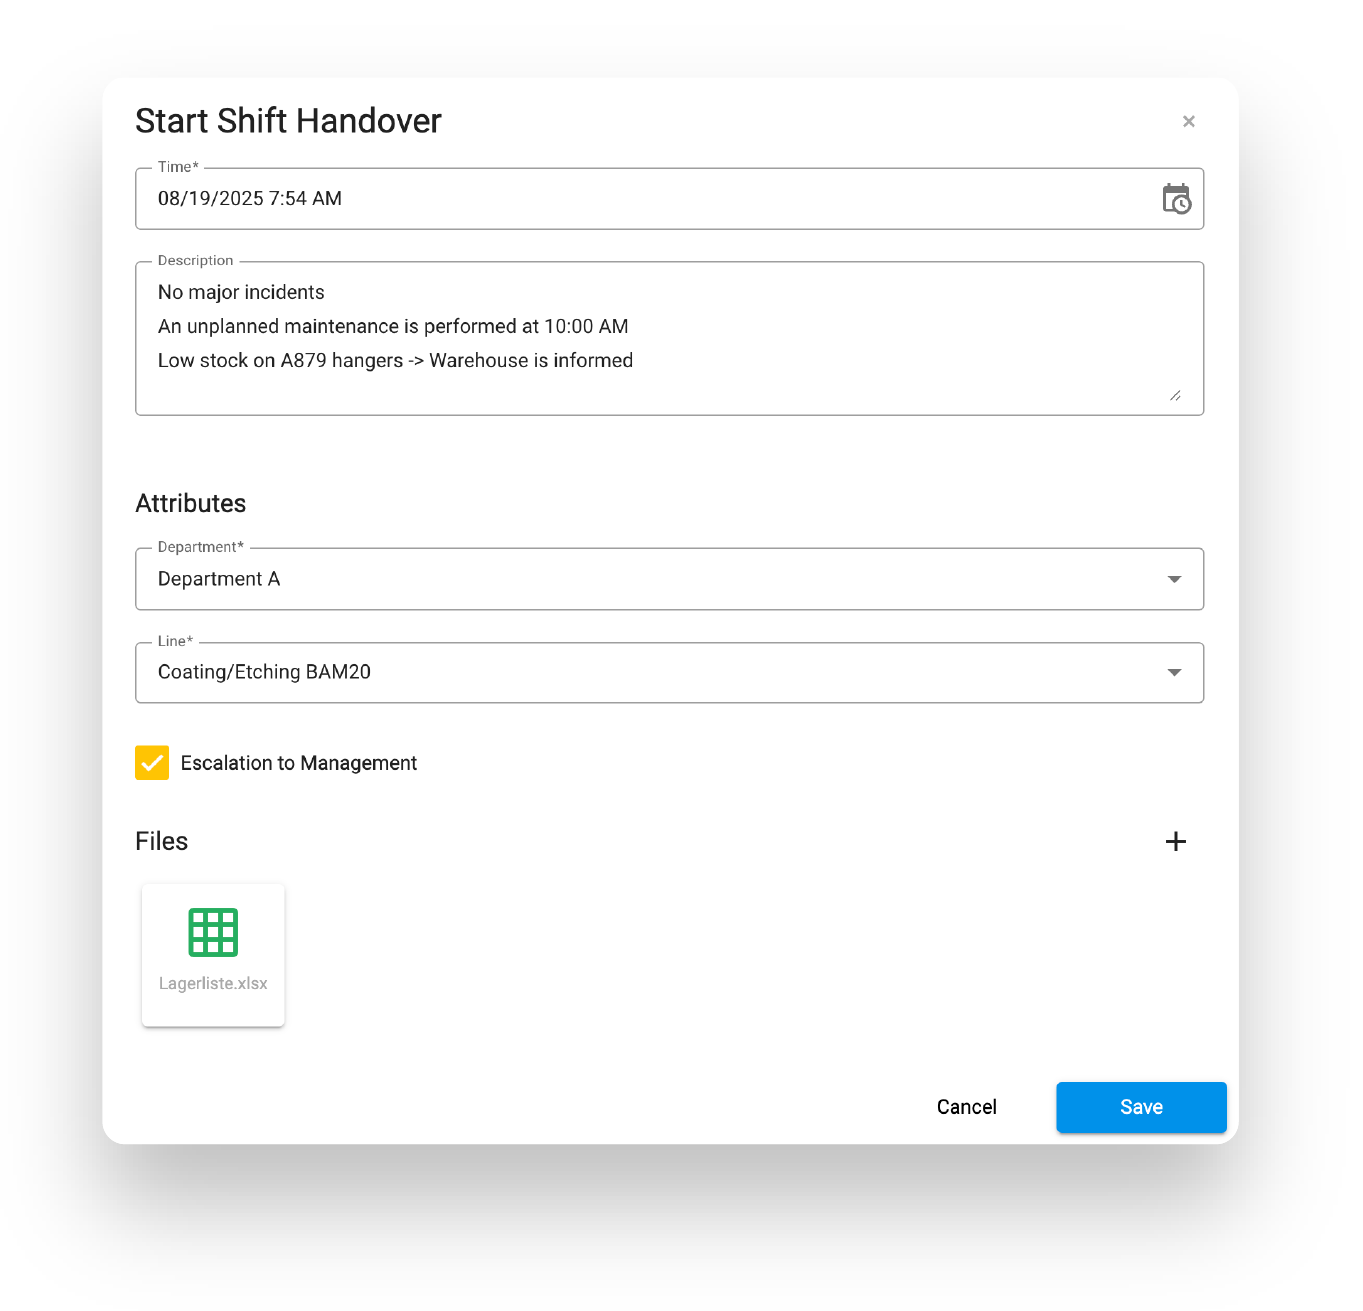Screen dimensions: 1363x1311
Task: Click the Attributes section heading
Action: click(x=190, y=503)
